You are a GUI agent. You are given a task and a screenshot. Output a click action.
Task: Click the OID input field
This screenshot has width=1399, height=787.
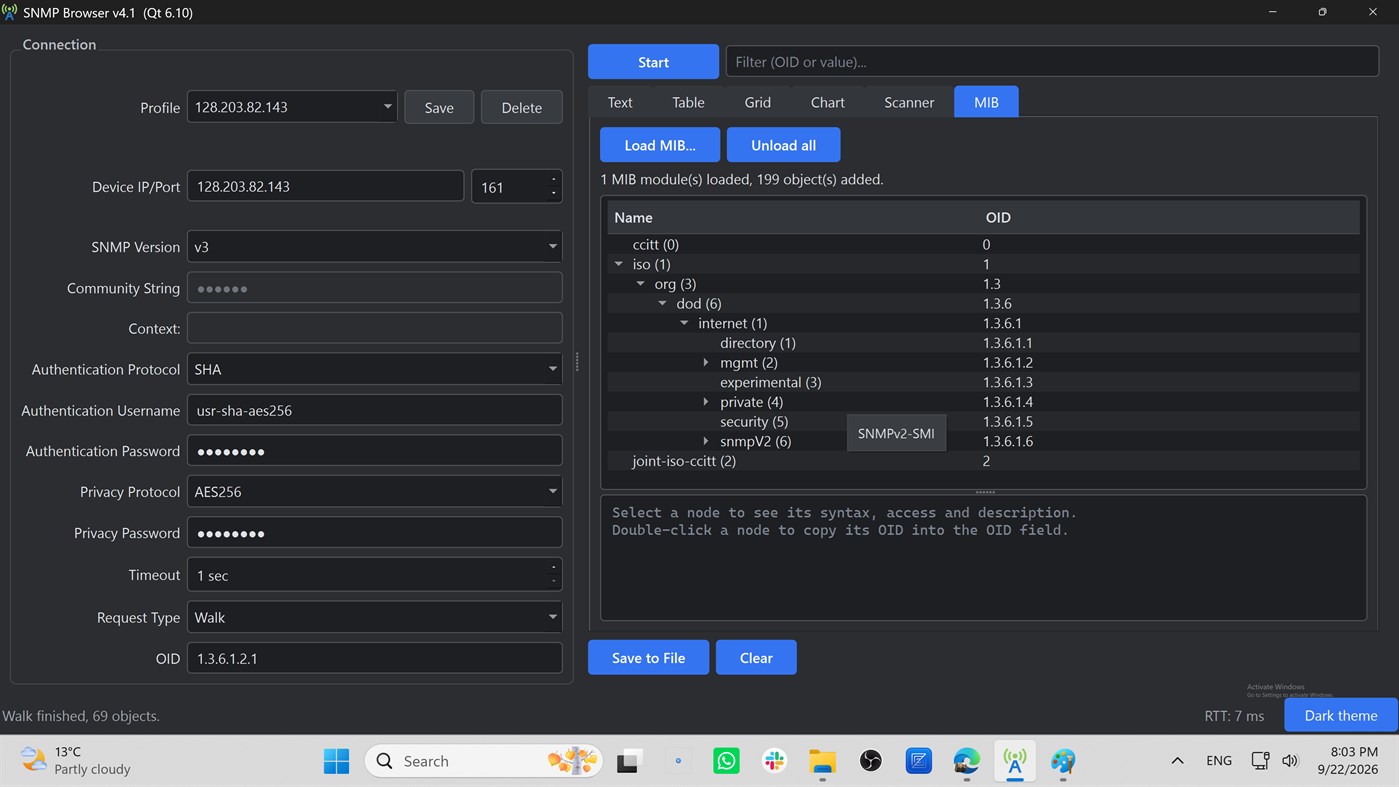374,658
